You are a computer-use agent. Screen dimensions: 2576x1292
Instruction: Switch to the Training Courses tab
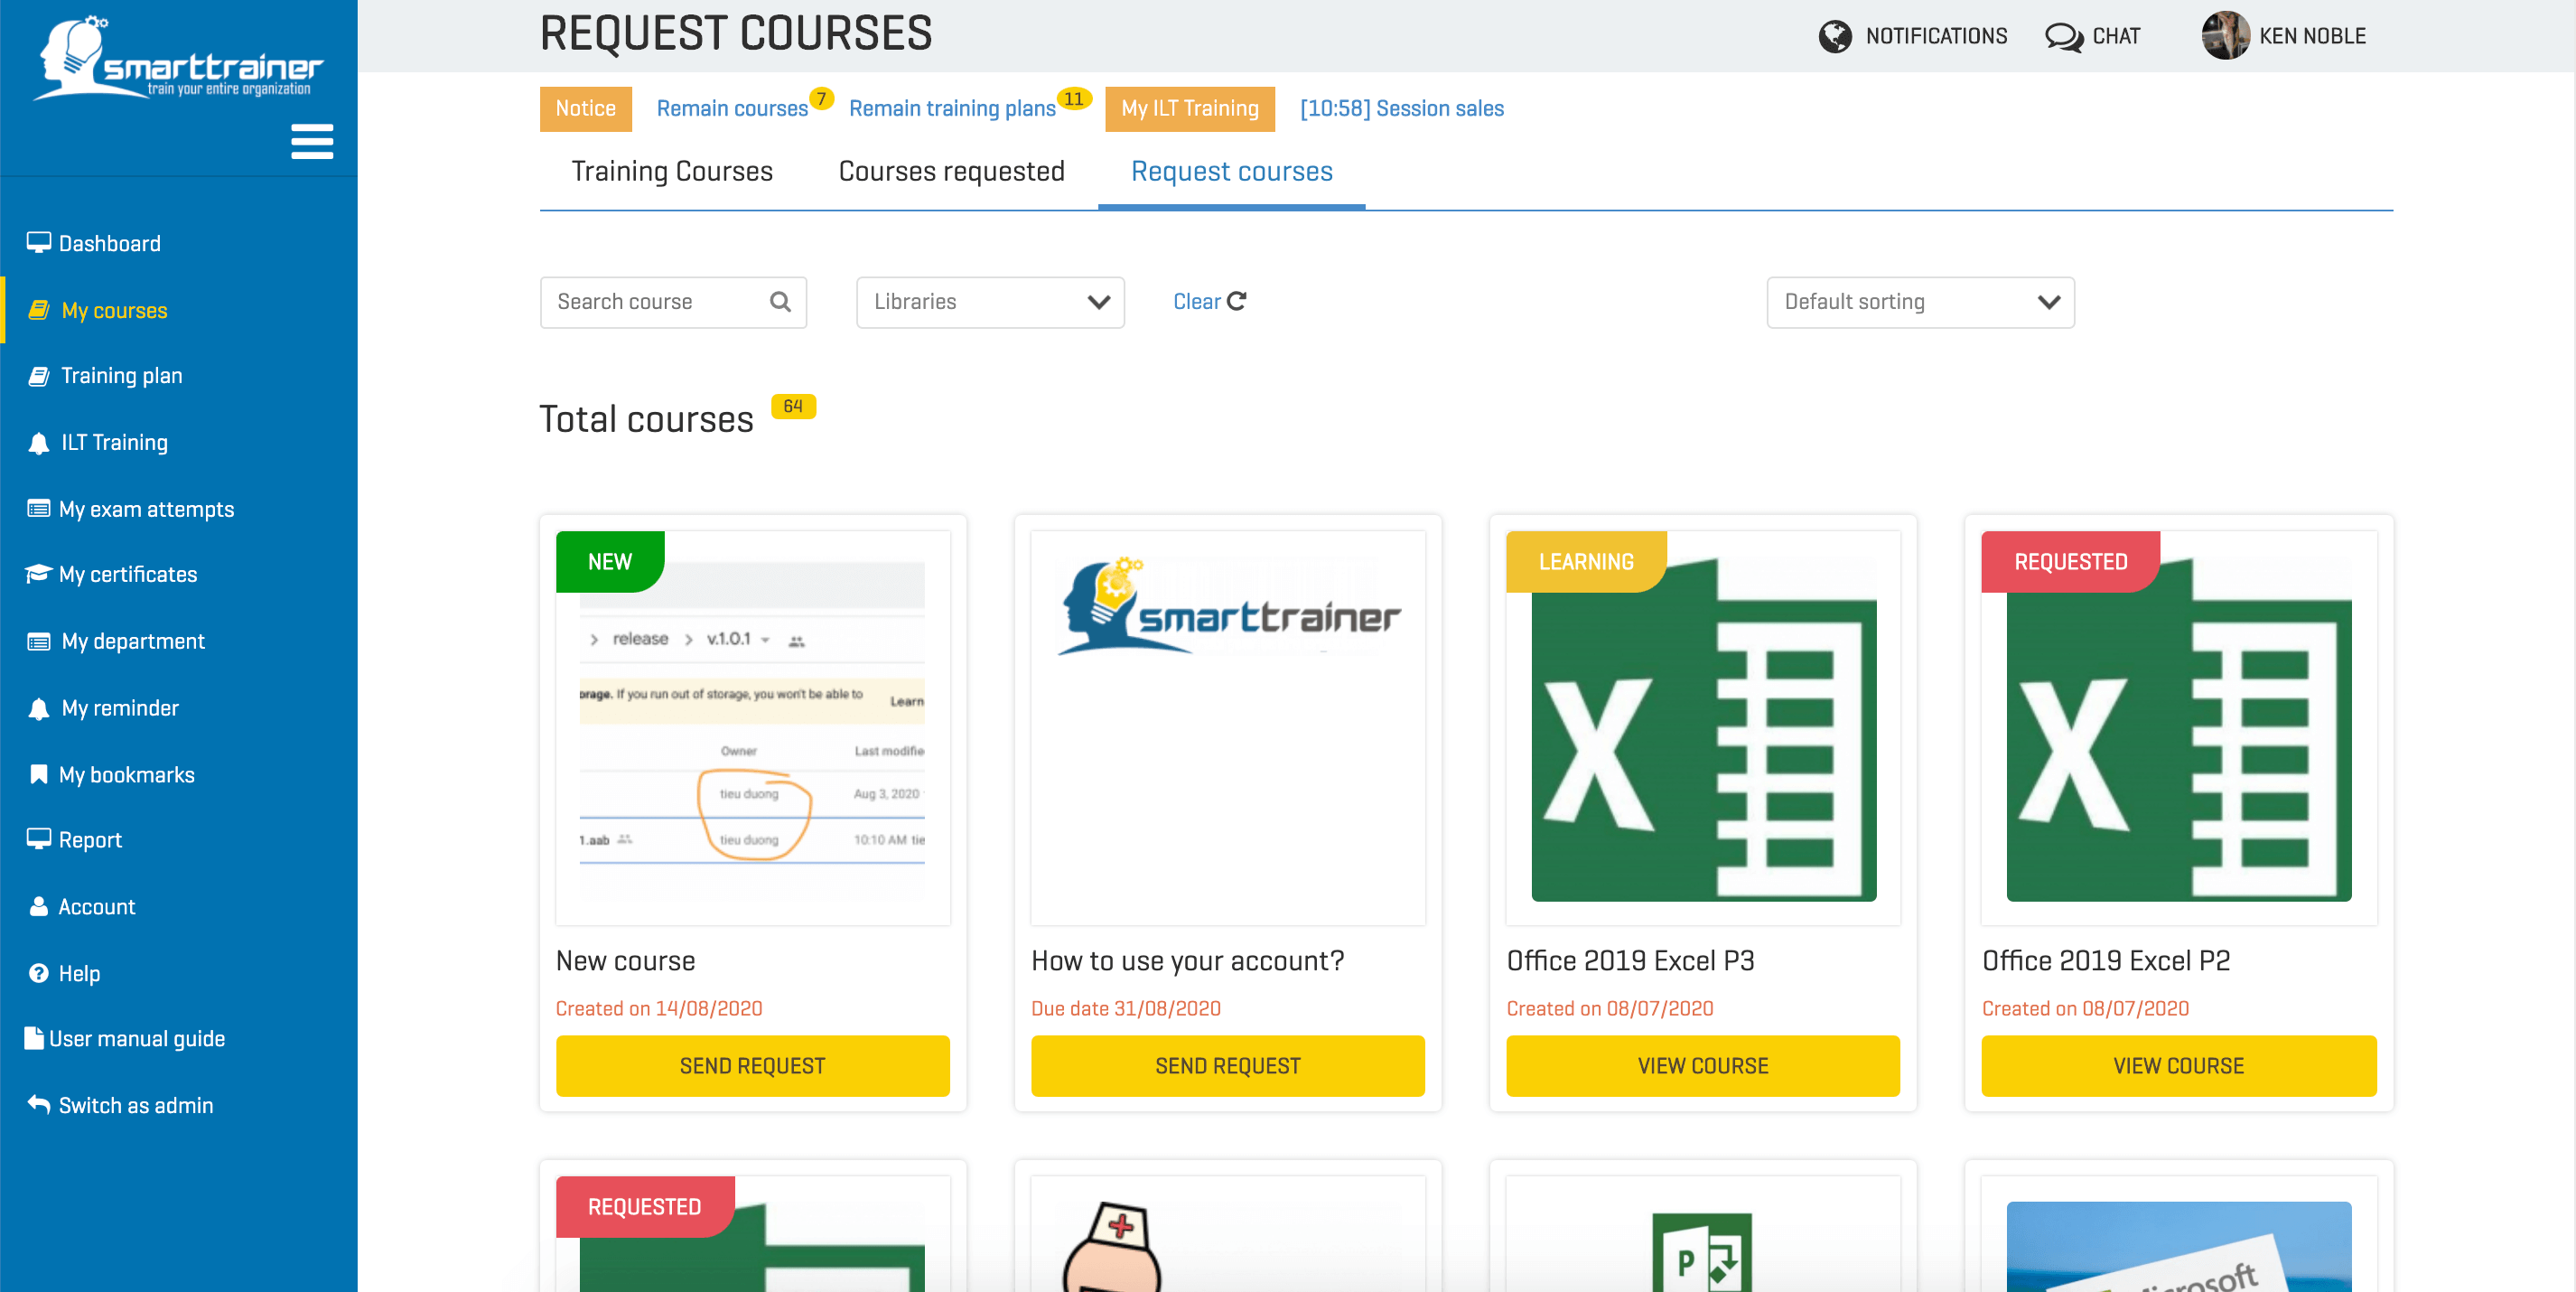pyautogui.click(x=672, y=172)
